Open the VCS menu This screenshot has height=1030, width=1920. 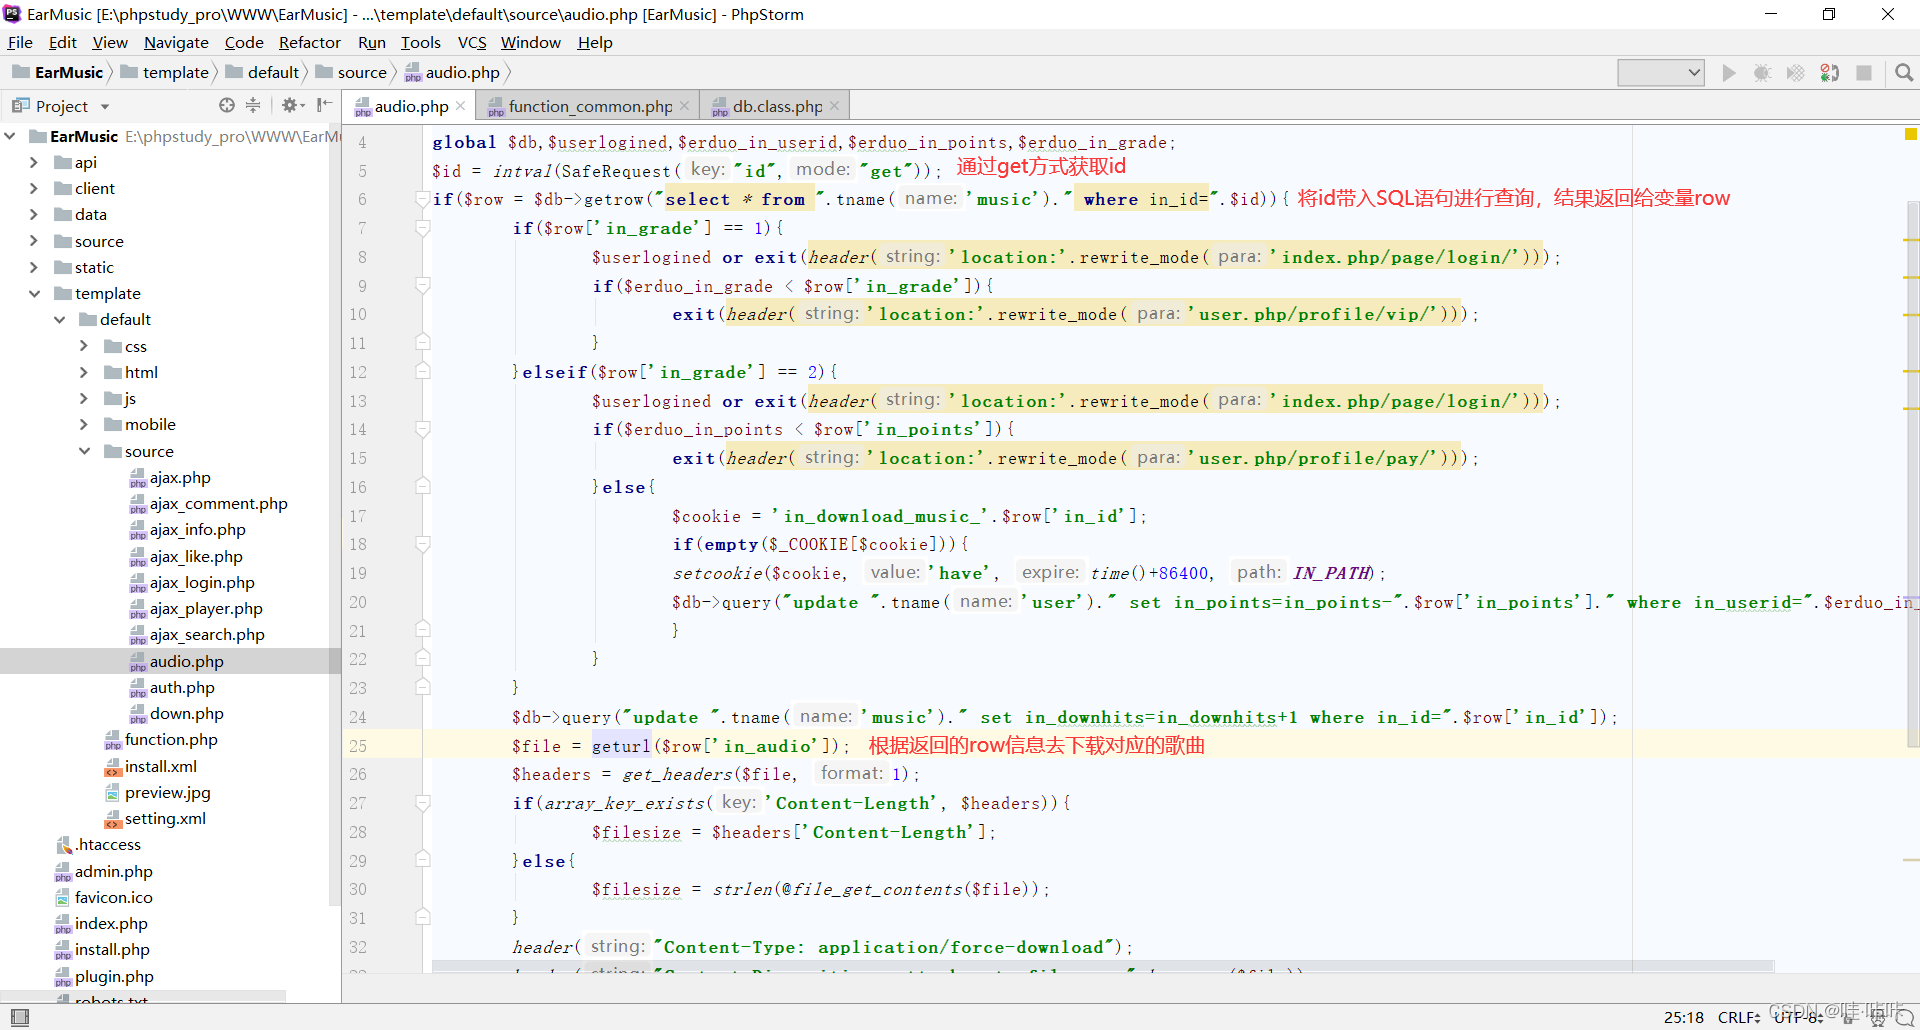coord(472,42)
